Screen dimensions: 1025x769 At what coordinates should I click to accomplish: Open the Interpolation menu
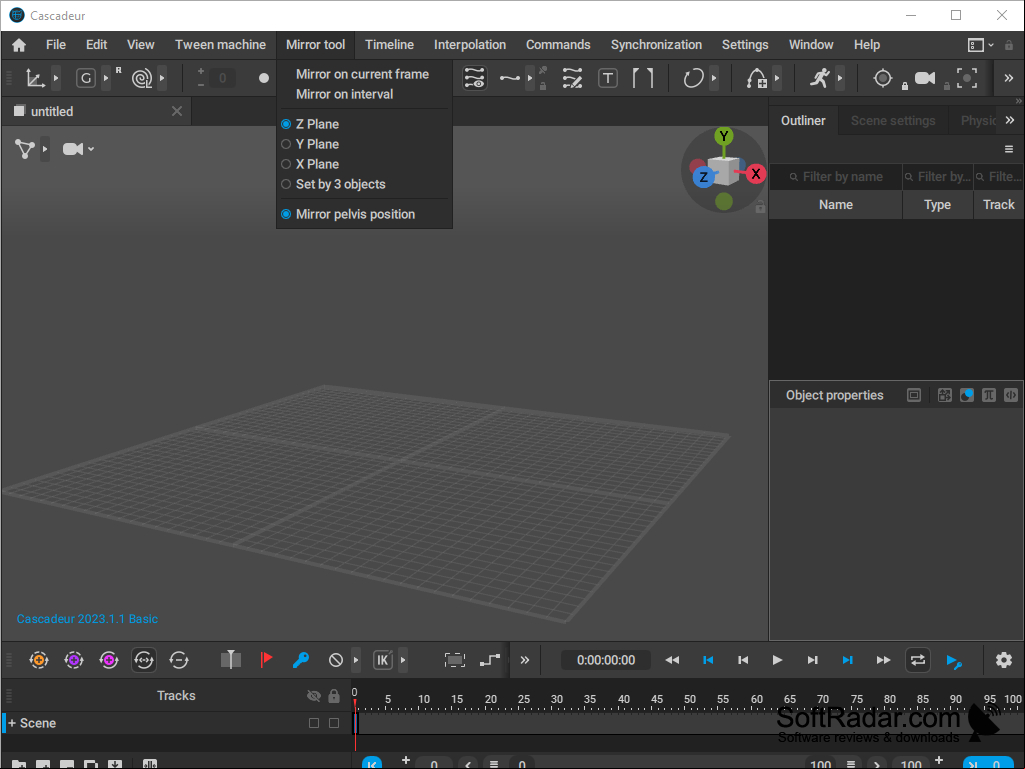(x=469, y=45)
